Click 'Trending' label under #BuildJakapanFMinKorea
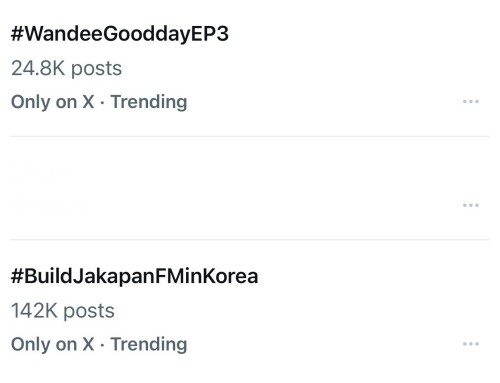The width and height of the screenshot is (500, 383). (x=149, y=345)
